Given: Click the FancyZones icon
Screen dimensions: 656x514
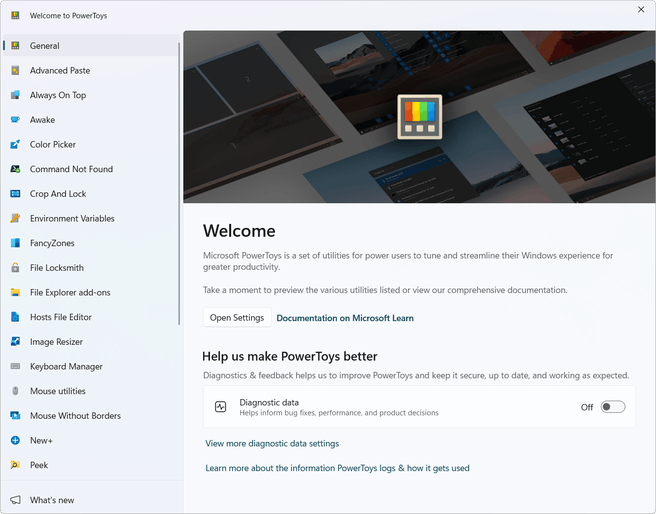Looking at the screenshot, I should [x=15, y=243].
